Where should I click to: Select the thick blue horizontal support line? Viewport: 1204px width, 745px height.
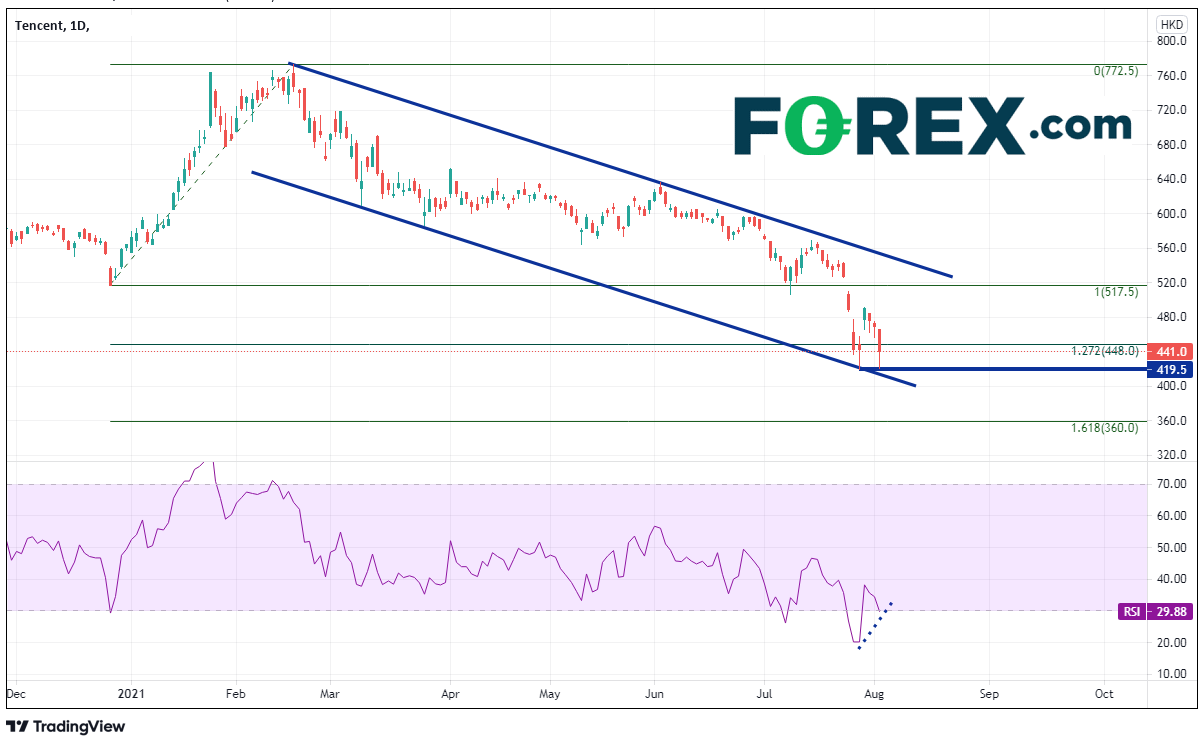point(1000,370)
